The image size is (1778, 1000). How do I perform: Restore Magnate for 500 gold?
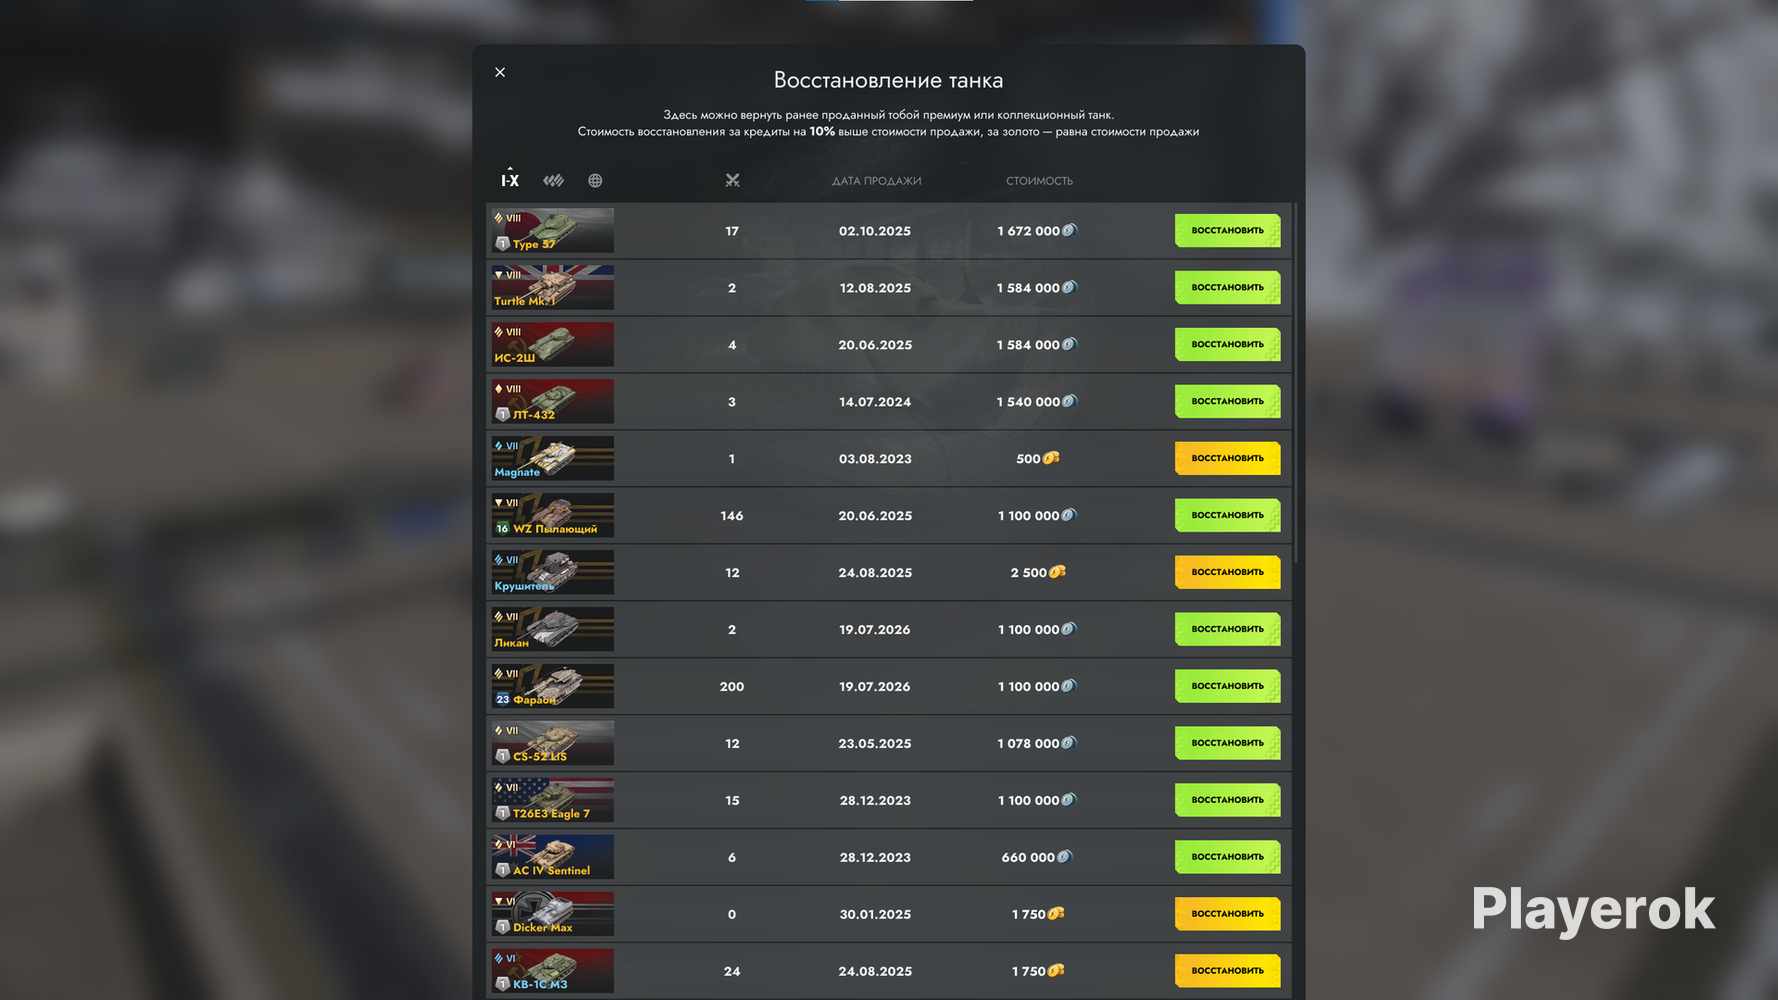click(x=1227, y=459)
